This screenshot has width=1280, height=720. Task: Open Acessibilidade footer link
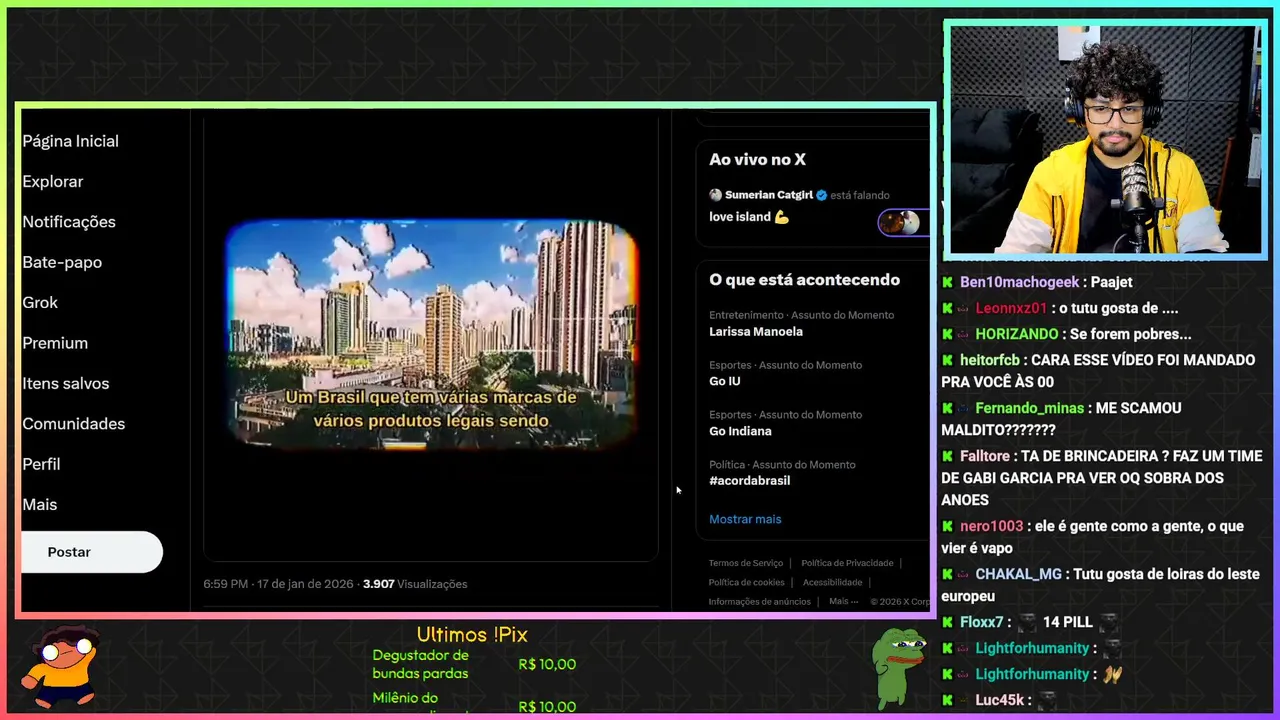(x=832, y=582)
